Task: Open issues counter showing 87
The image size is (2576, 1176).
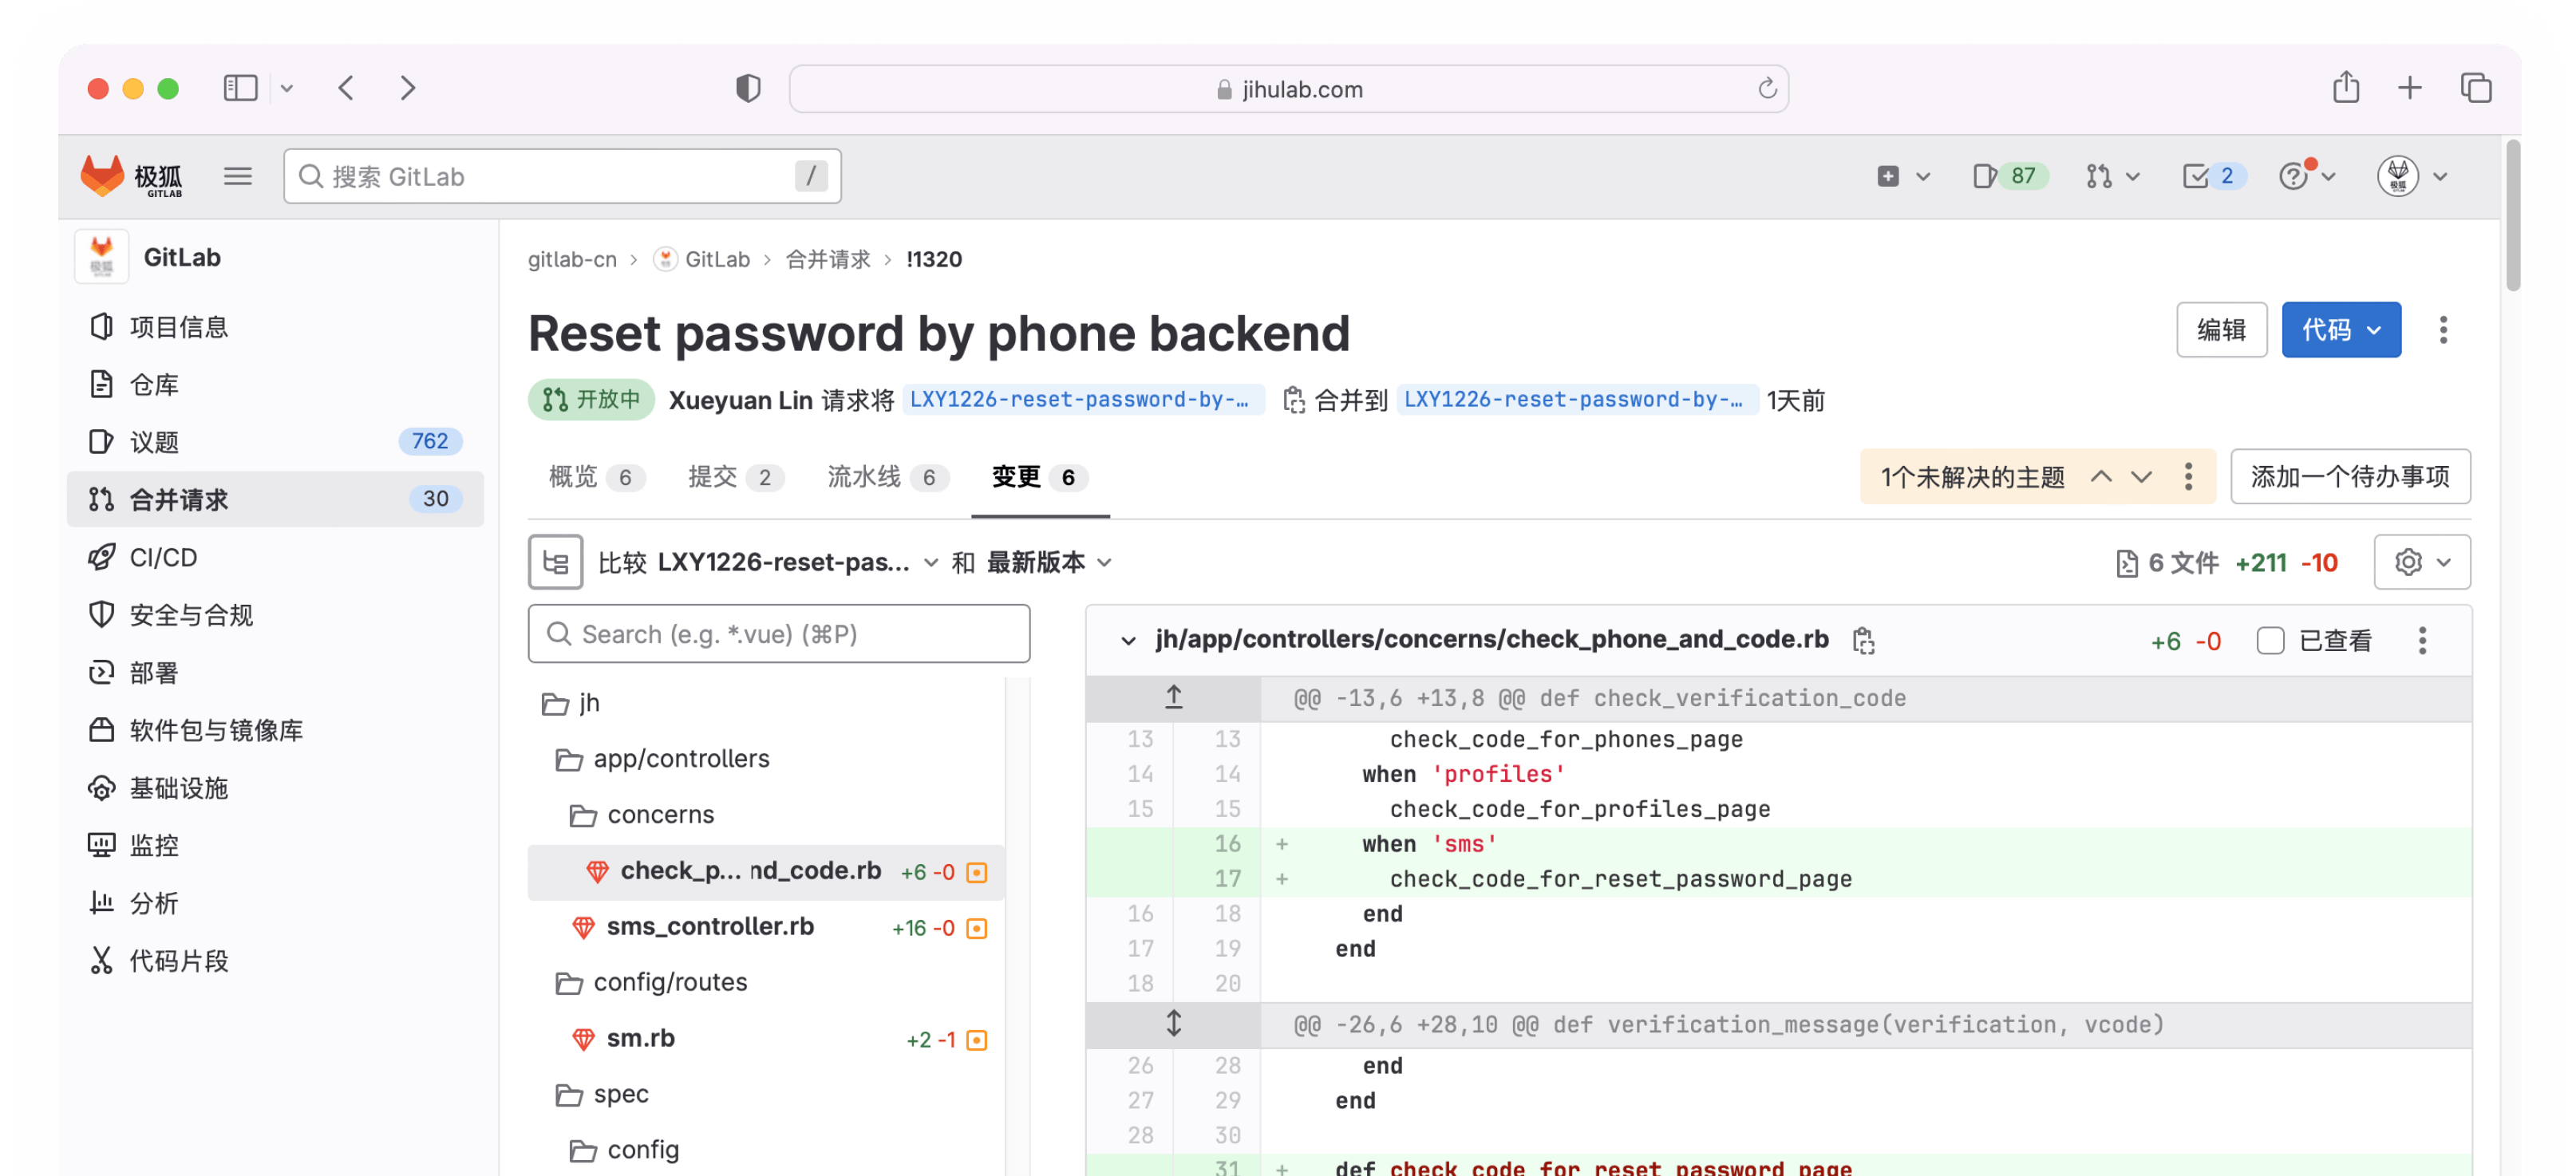Action: coord(2010,176)
